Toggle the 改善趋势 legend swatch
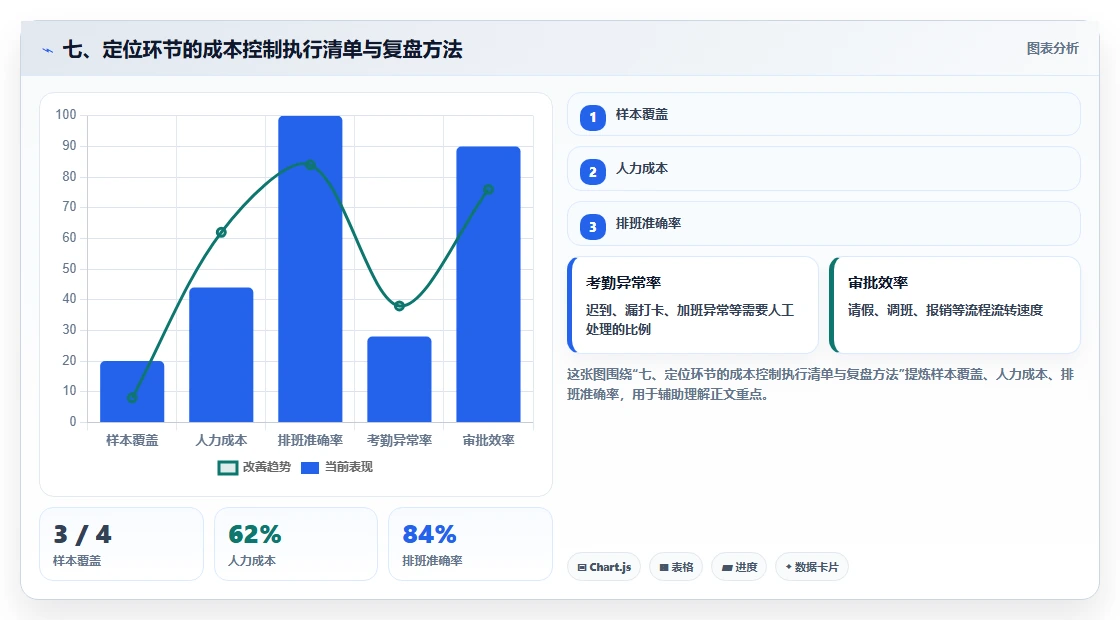The width and height of the screenshot is (1120, 620). coord(228,468)
